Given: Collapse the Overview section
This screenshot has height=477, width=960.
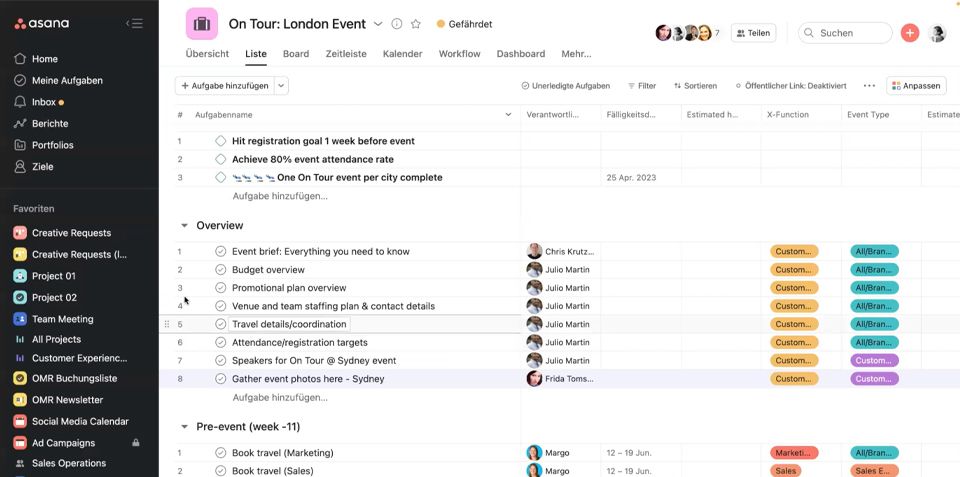Looking at the screenshot, I should (x=184, y=226).
